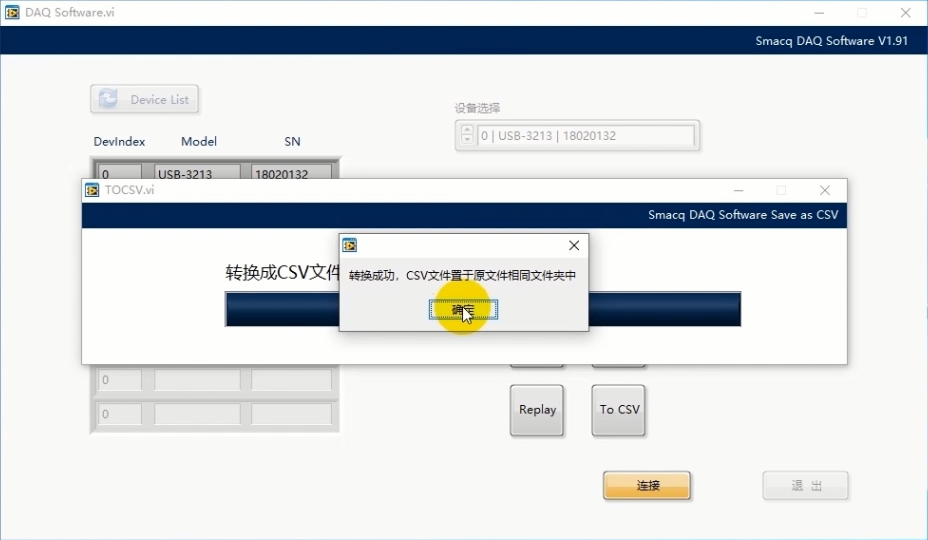The image size is (928, 540).
Task: Click the last row empty Model field
Action: (x=197, y=414)
